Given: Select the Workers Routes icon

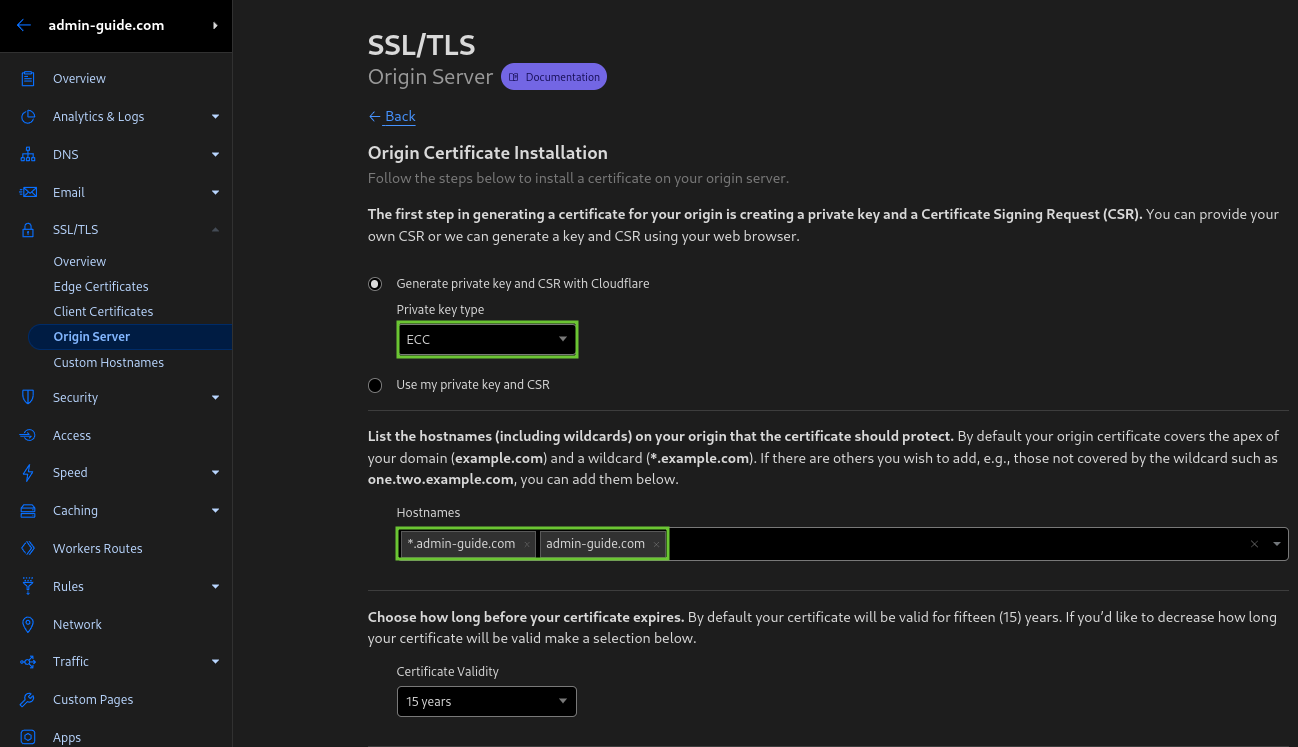Looking at the screenshot, I should point(29,548).
